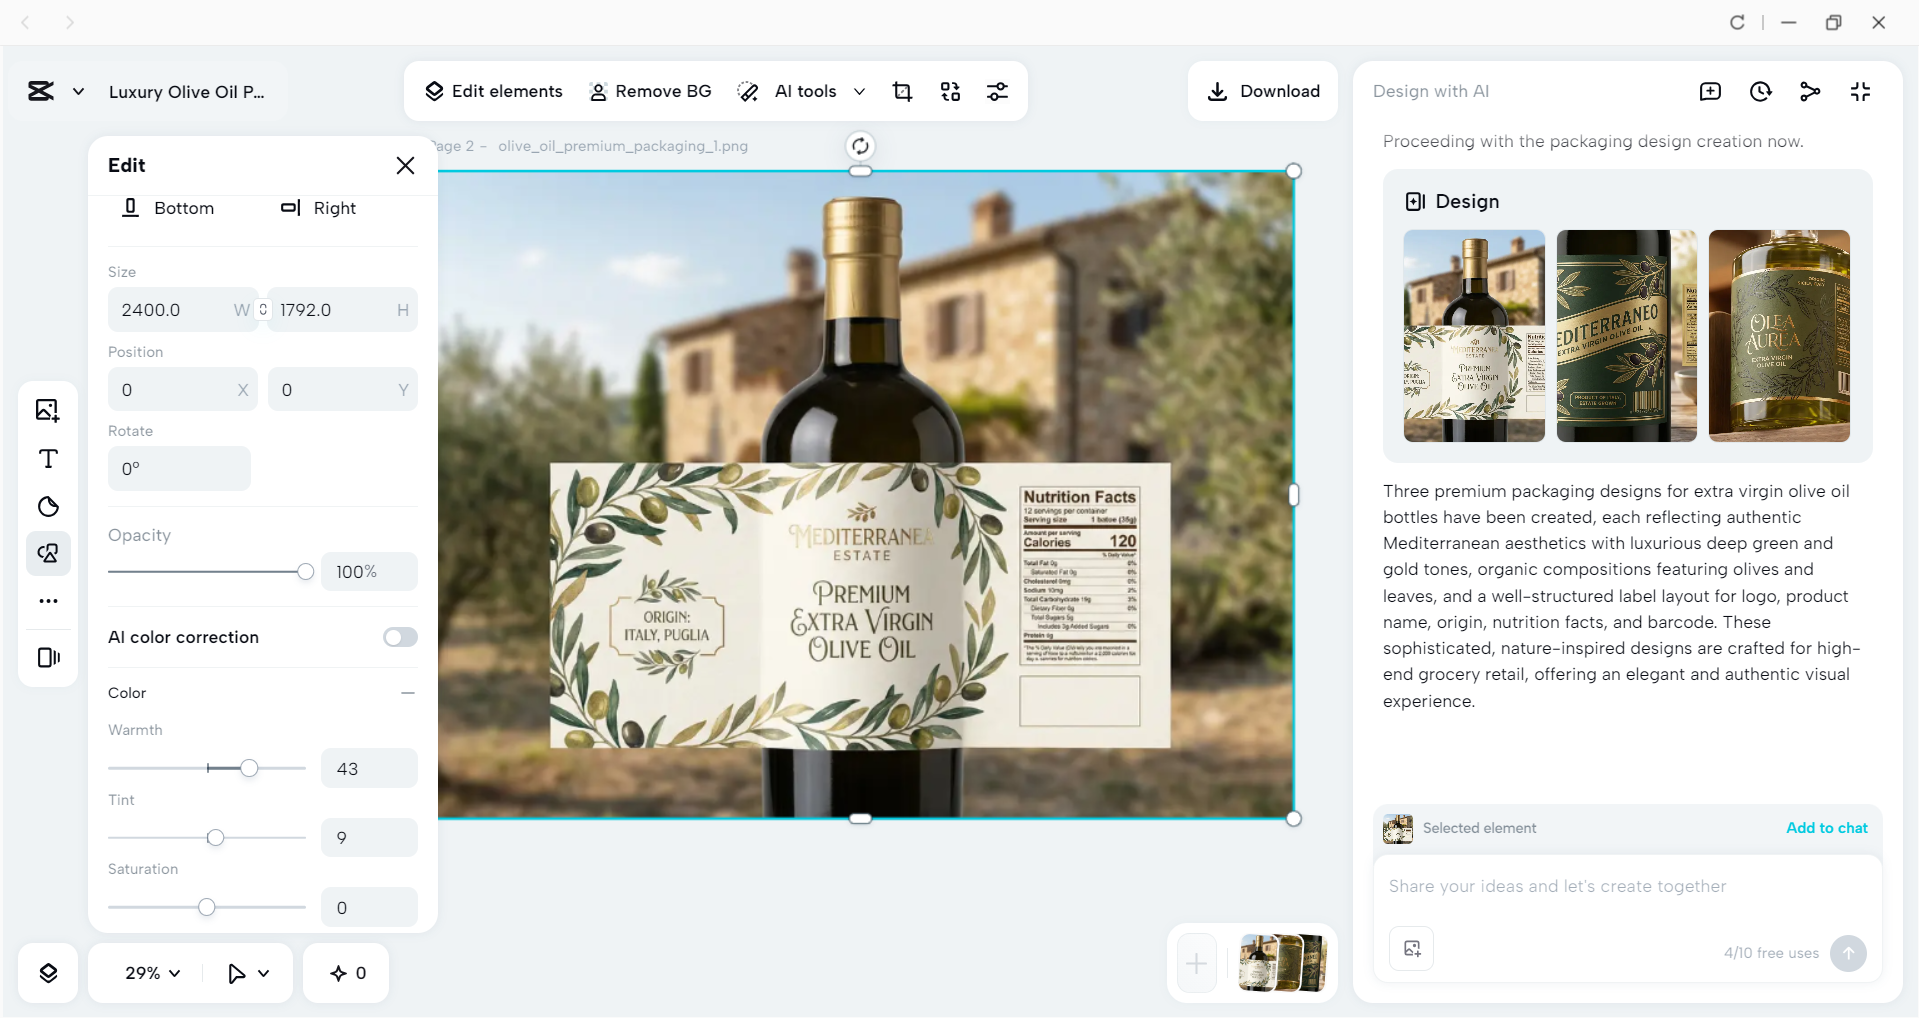Open the Add Image tool in the sidebar
Screen dimensions: 1919x1018
(x=47, y=410)
